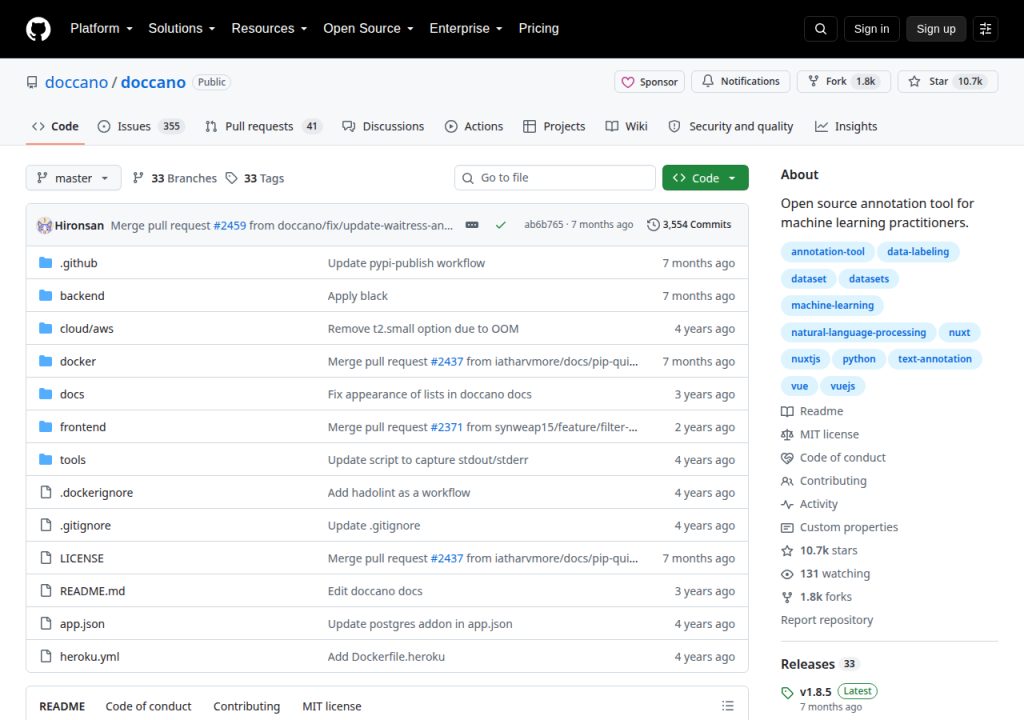View the Activity link
Screen dimensions: 1024x720
coord(810,504)
